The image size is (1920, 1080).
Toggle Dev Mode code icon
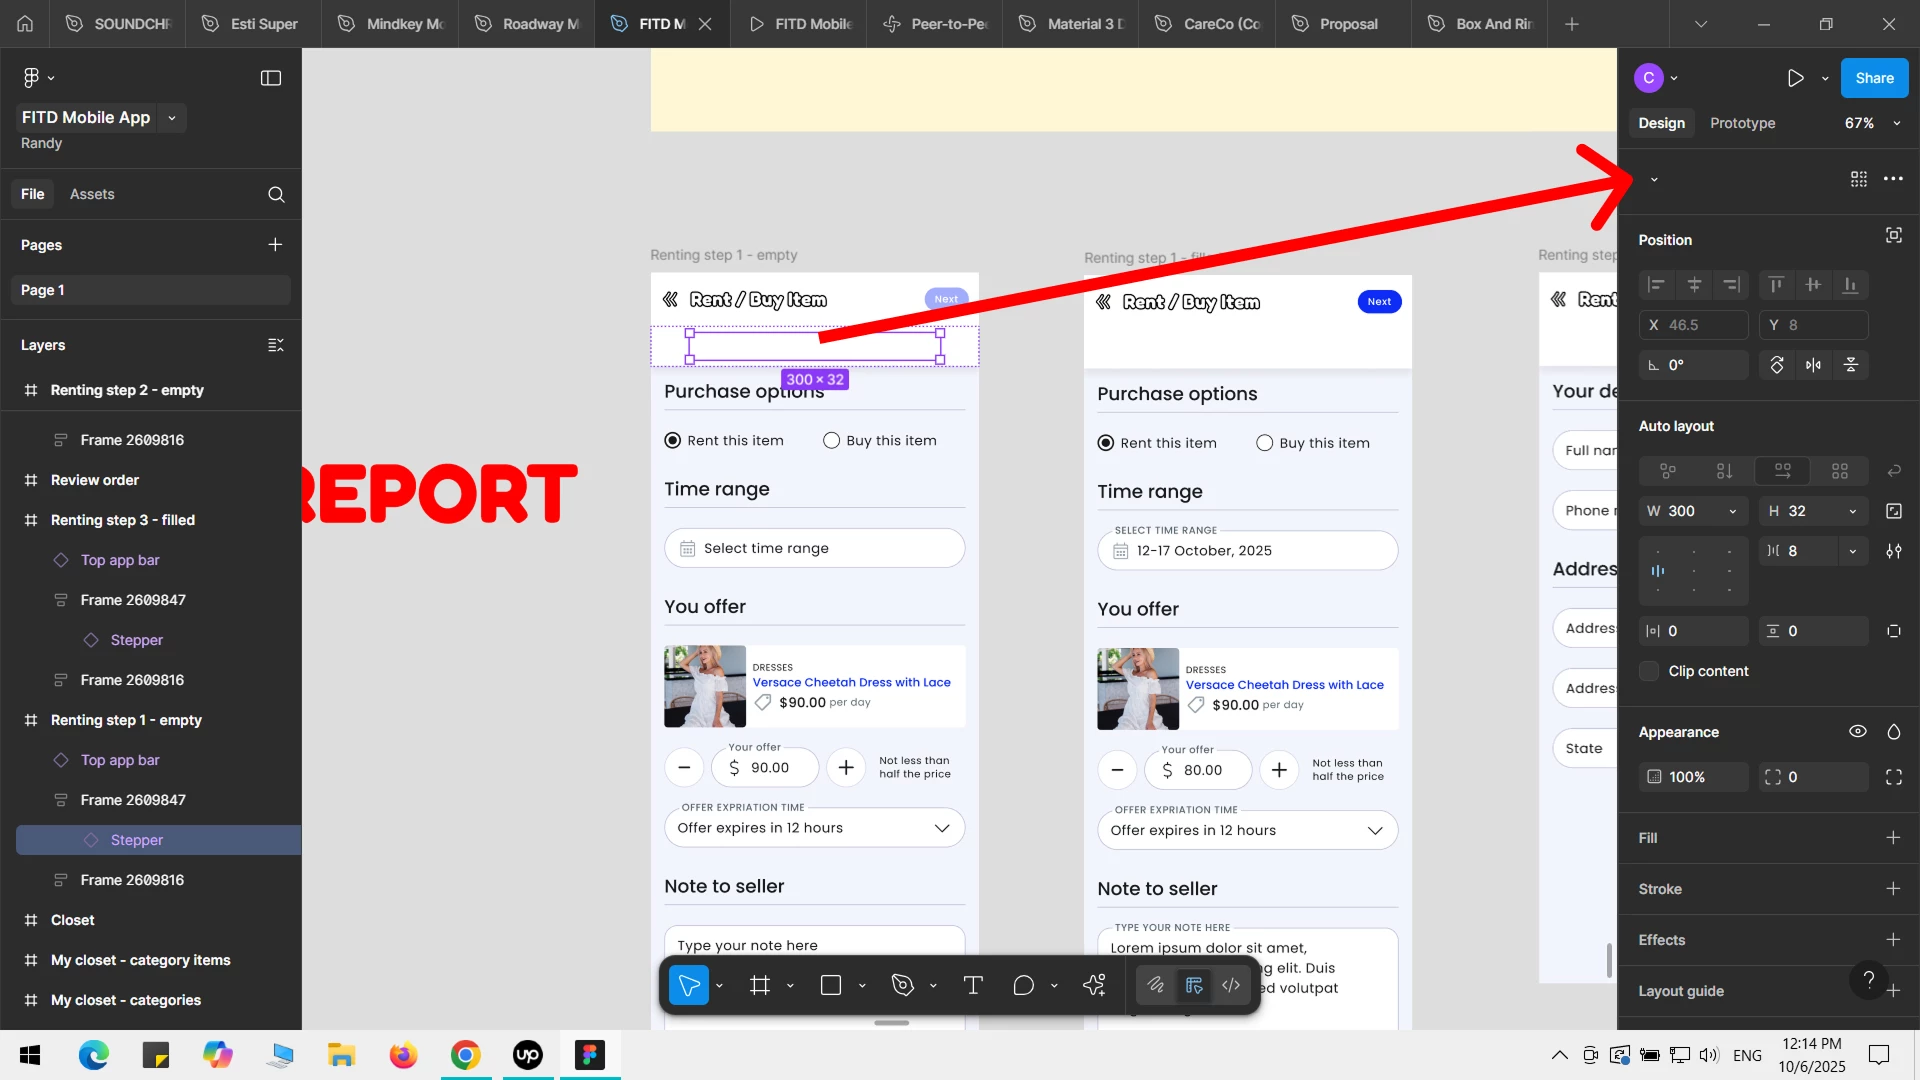[x=1231, y=986]
